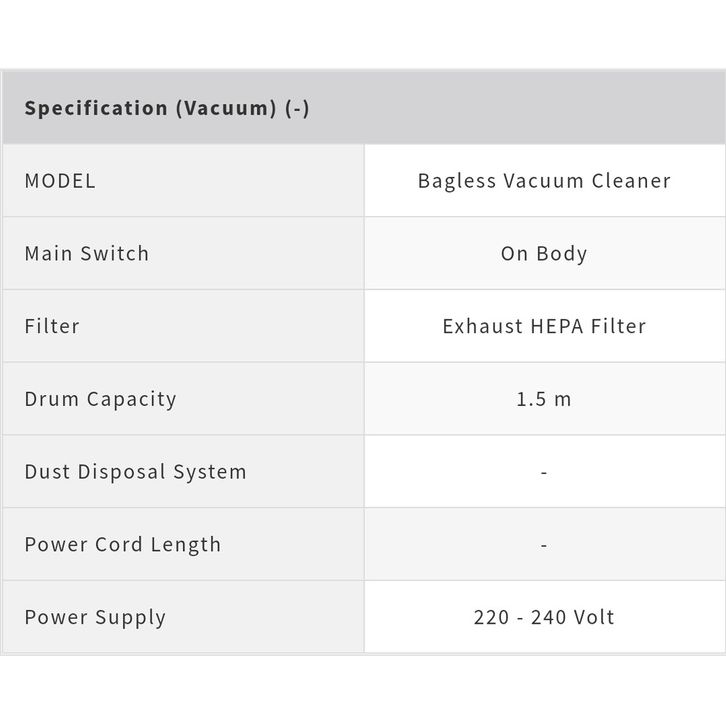Collapse the Specification (Vacuum) section header

[x=166, y=108]
